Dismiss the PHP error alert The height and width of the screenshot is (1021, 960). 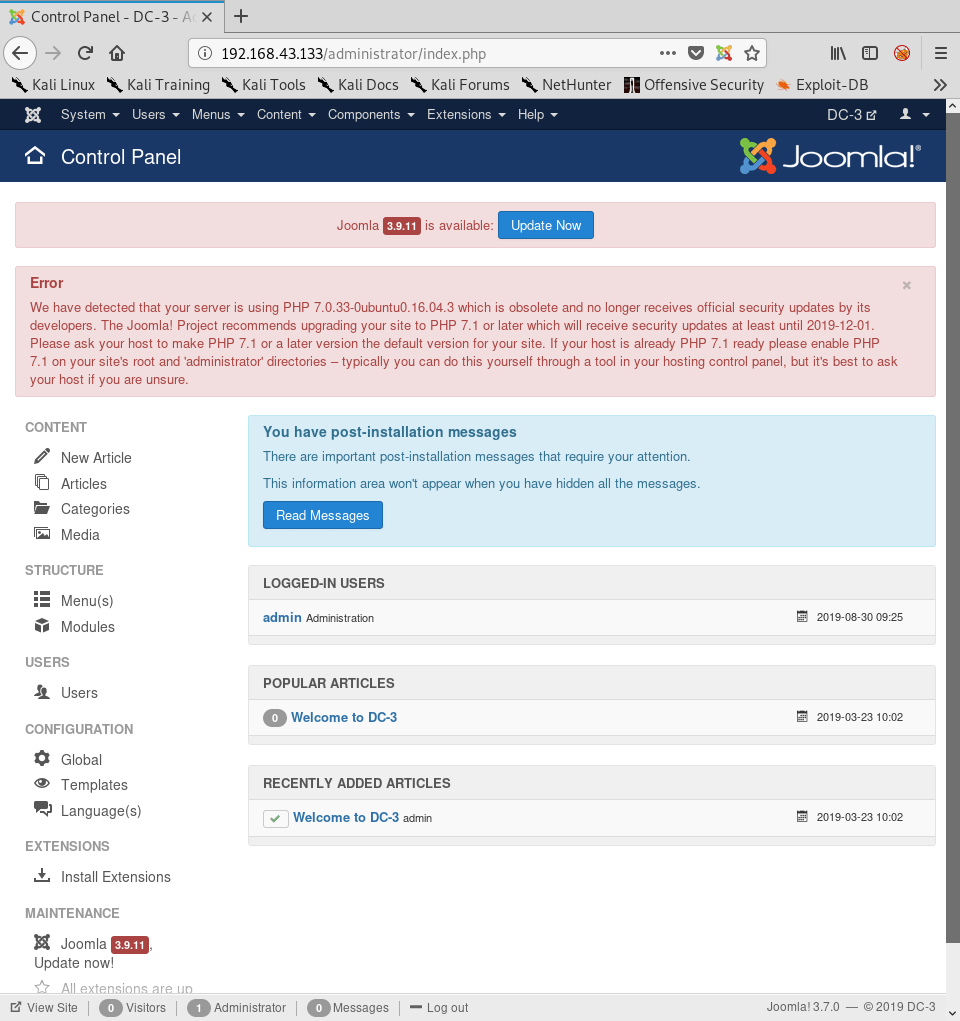click(906, 285)
